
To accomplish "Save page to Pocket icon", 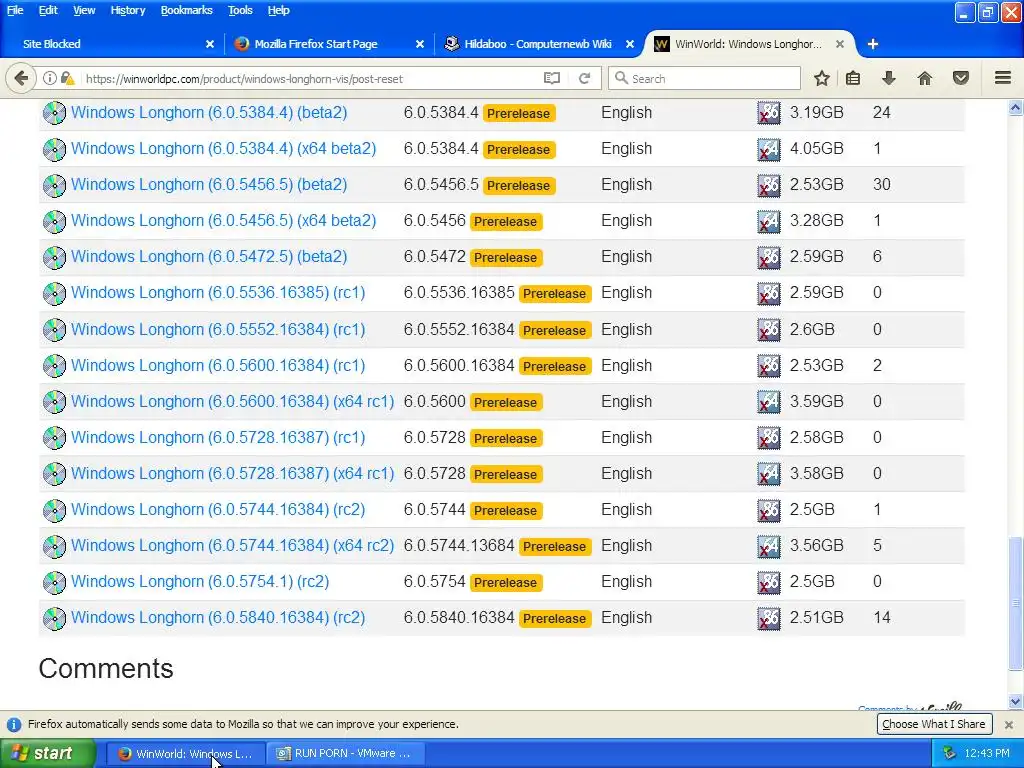I will 961,78.
